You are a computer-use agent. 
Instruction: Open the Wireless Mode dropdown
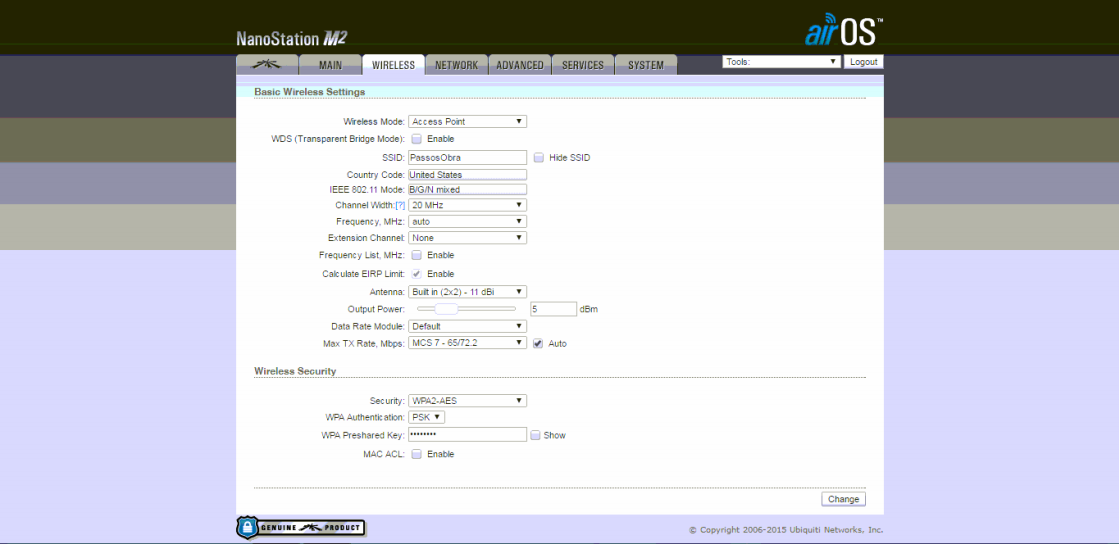tap(467, 122)
